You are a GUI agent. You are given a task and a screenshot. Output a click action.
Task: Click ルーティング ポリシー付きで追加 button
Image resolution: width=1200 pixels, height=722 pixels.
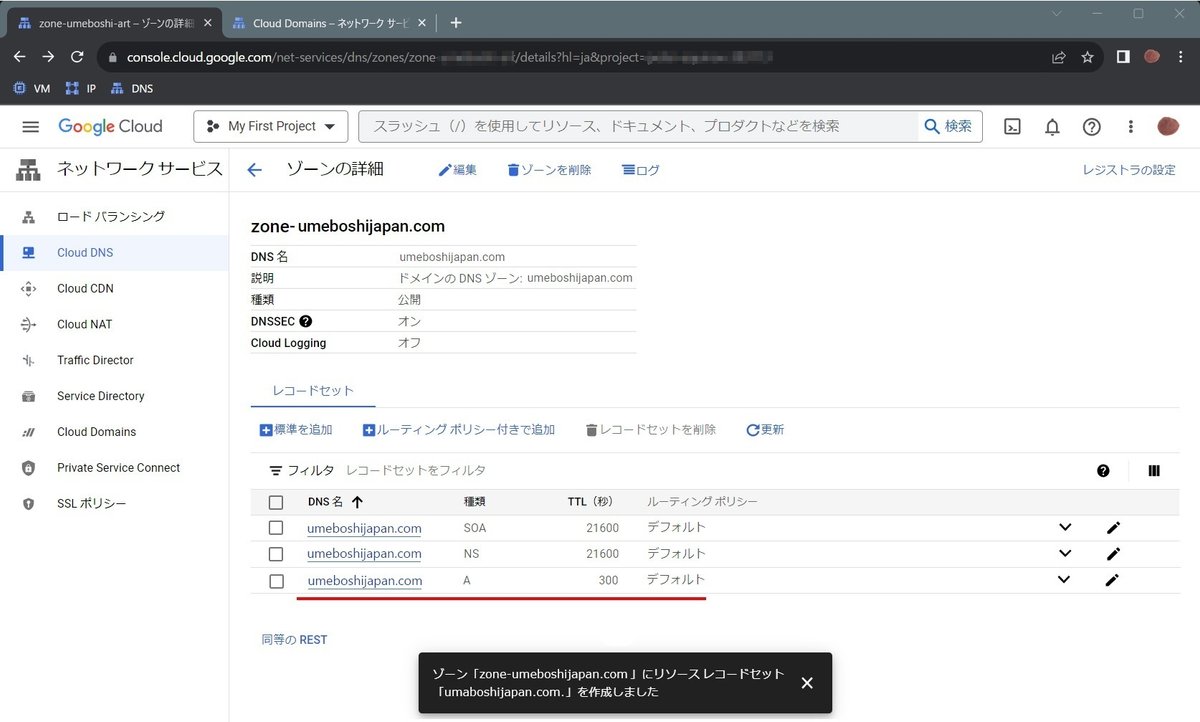459,430
